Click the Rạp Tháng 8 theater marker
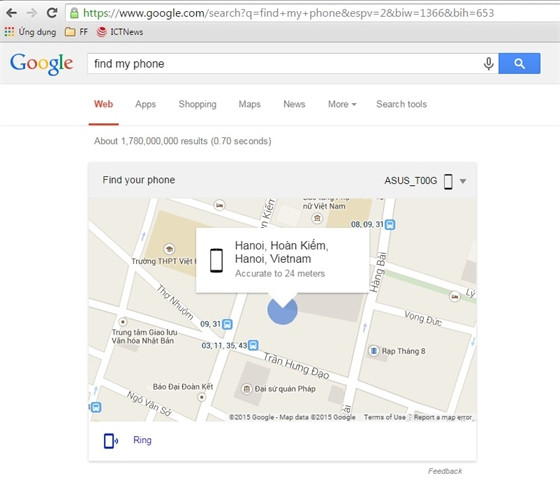The width and height of the screenshot is (560, 486). tap(373, 351)
